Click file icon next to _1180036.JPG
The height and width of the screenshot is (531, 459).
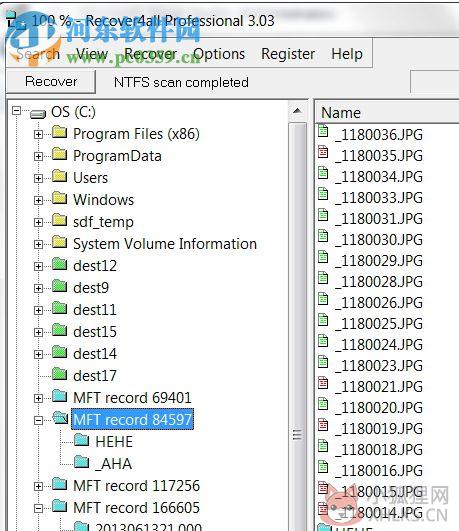323,131
